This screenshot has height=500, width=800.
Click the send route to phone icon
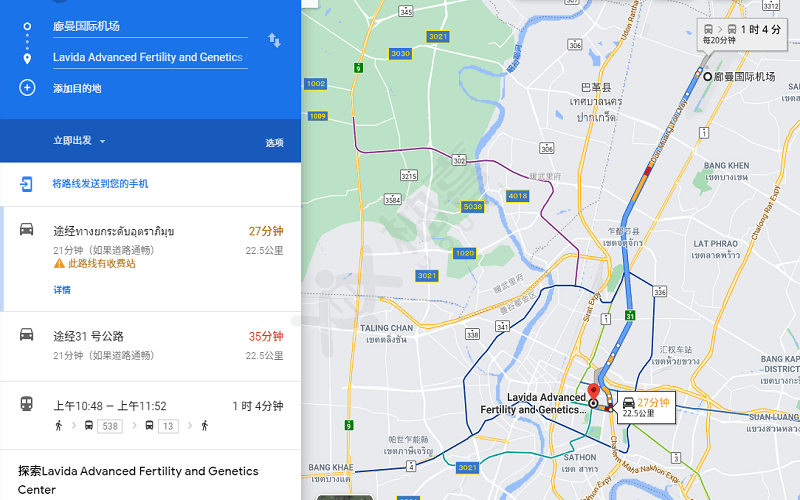pos(27,184)
